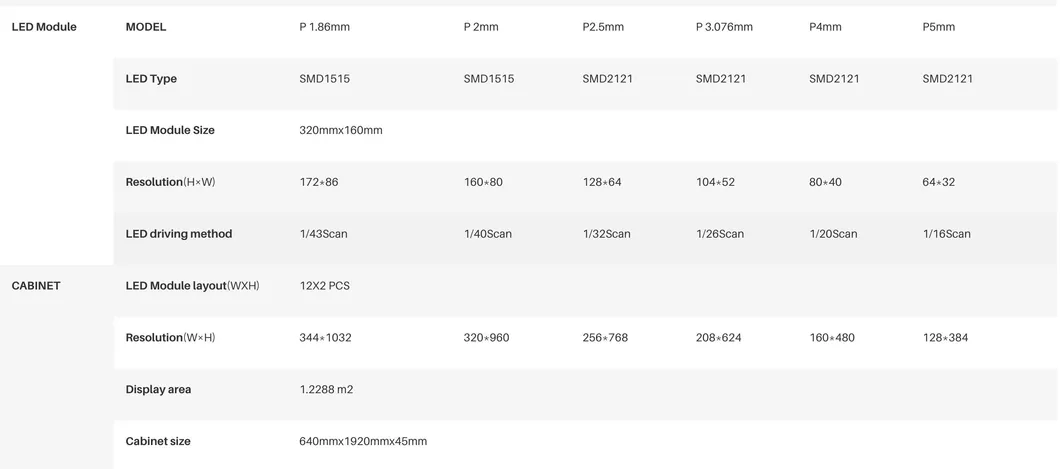The width and height of the screenshot is (1060, 469).
Task: Click the CABINET section heading
Action: [x=36, y=286]
